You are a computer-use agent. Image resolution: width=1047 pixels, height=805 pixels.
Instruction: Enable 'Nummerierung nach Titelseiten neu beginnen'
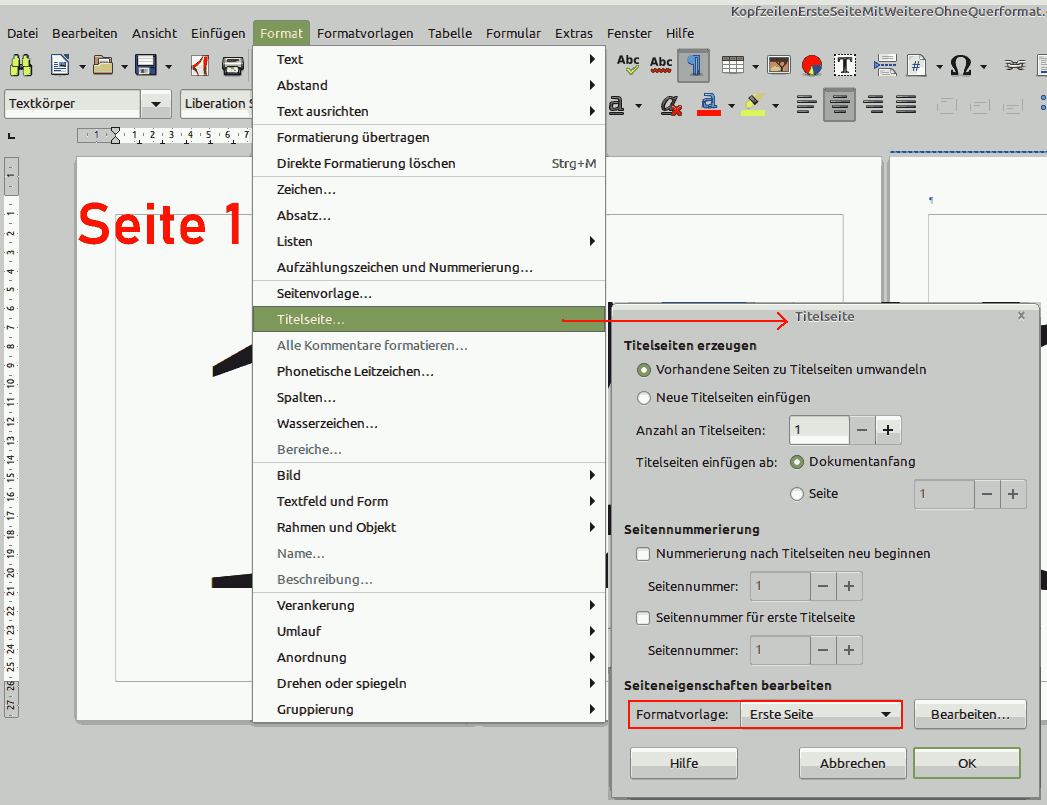point(644,553)
